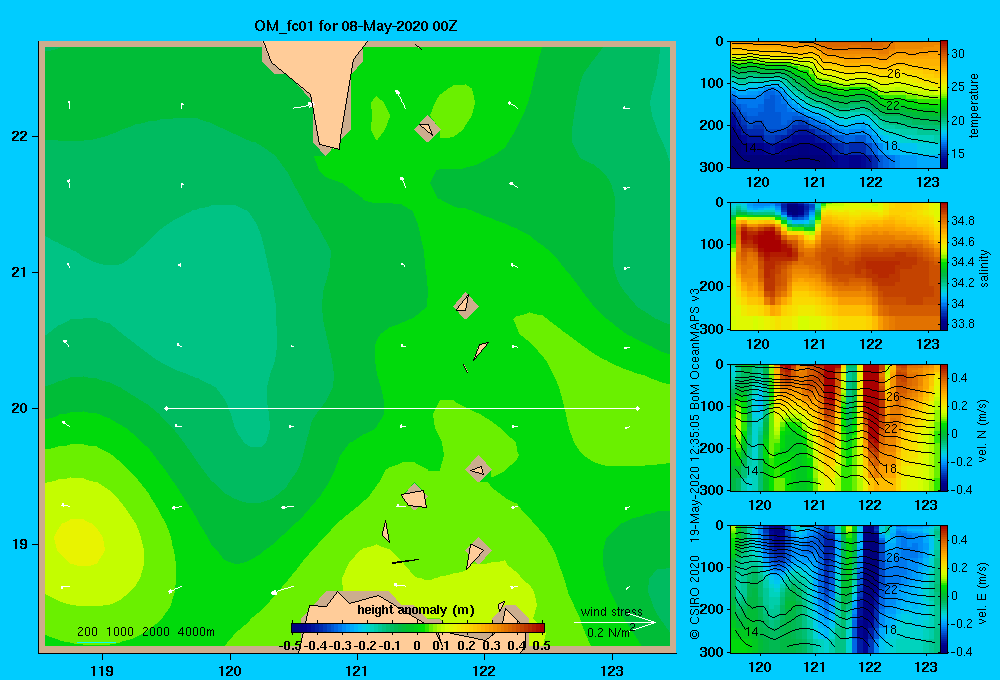Image resolution: width=1000 pixels, height=680 pixels.
Task: Click the map title 'OM_fc01 for 08-May-2020 00Z'
Action: (355, 26)
